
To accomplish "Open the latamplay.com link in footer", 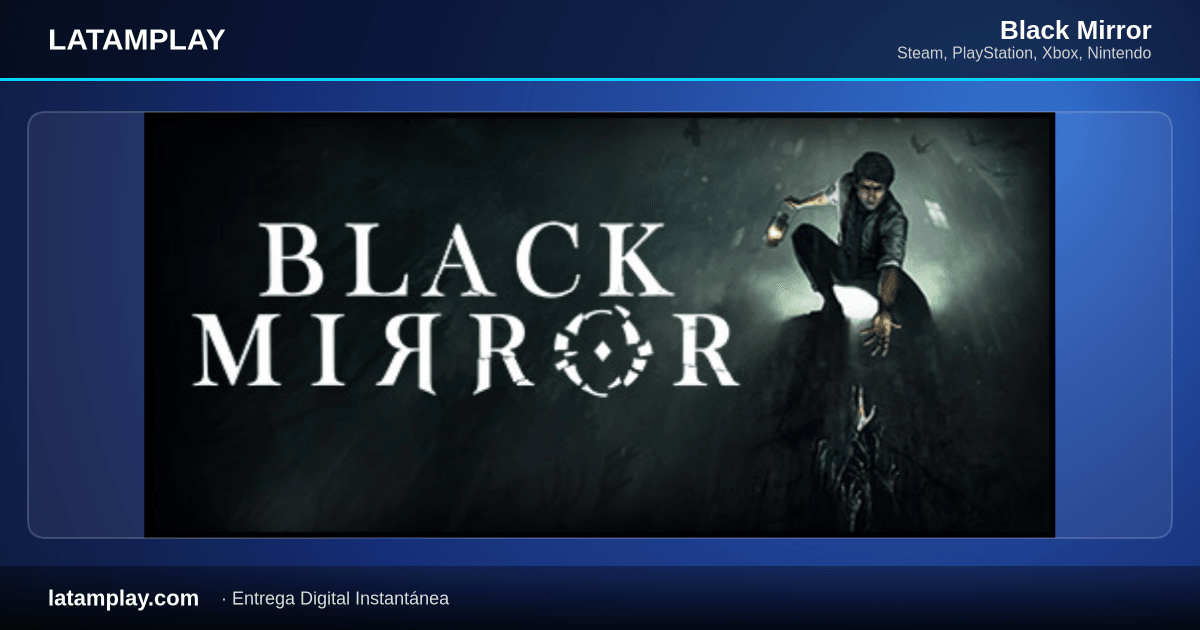I will point(123,598).
